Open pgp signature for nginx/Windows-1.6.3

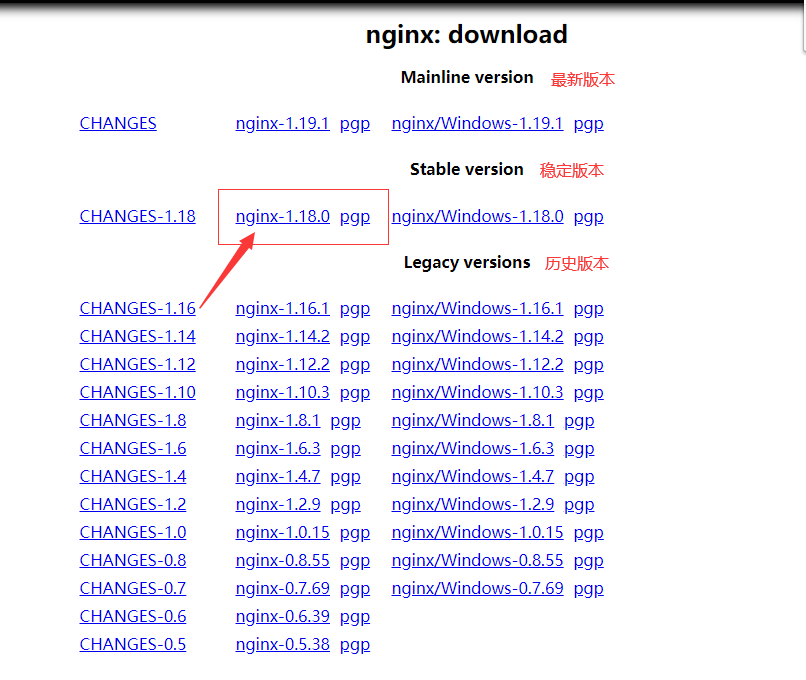tap(579, 449)
